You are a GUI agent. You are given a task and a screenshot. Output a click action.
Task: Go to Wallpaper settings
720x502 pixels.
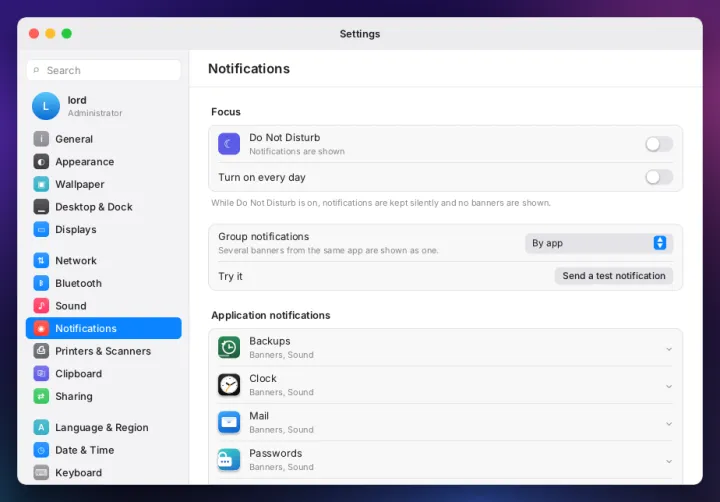point(104,184)
